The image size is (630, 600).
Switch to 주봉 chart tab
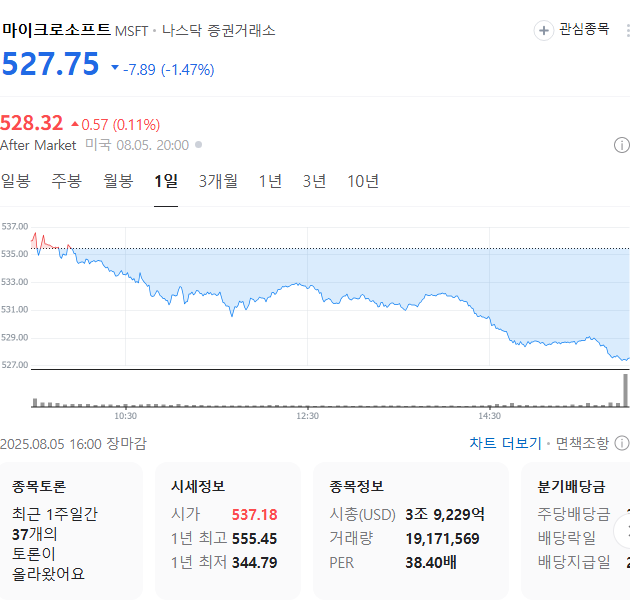point(67,181)
